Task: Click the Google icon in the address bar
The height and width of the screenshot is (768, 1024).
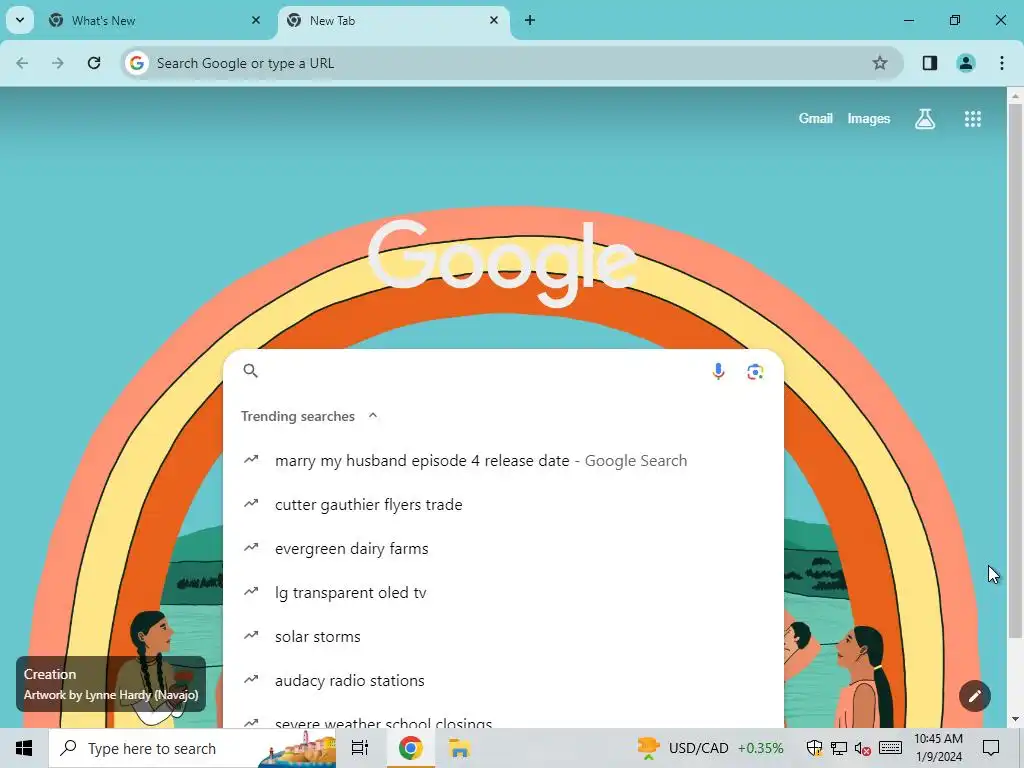Action: pos(136,63)
